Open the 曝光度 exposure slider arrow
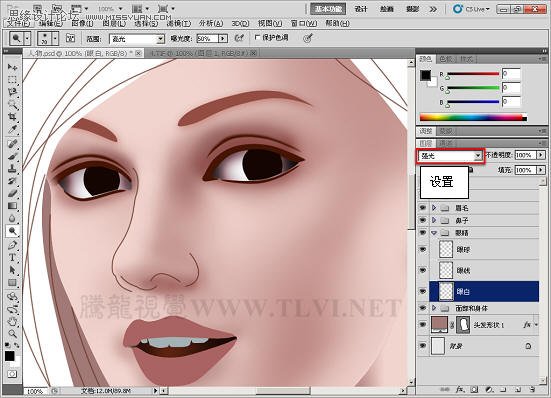This screenshot has width=551, height=398. pyautogui.click(x=223, y=38)
